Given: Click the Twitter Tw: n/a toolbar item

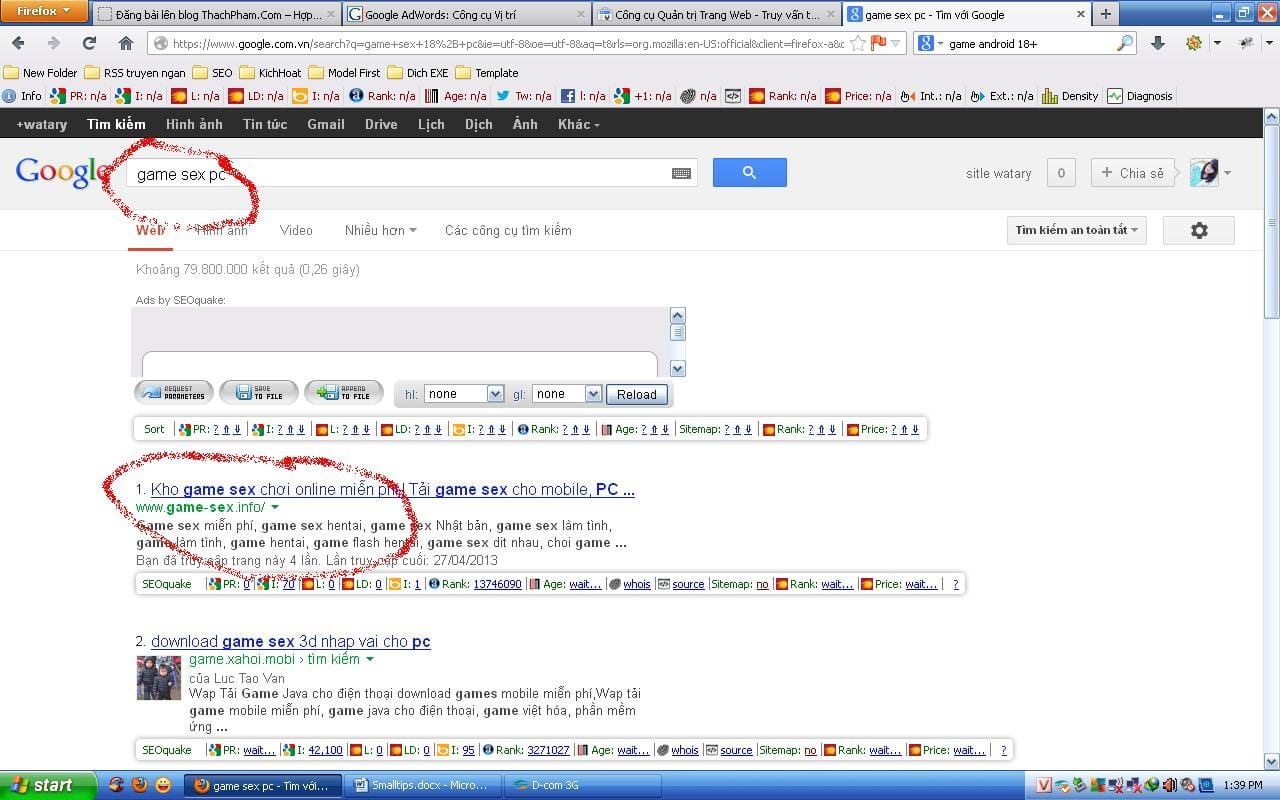Looking at the screenshot, I should 523,96.
